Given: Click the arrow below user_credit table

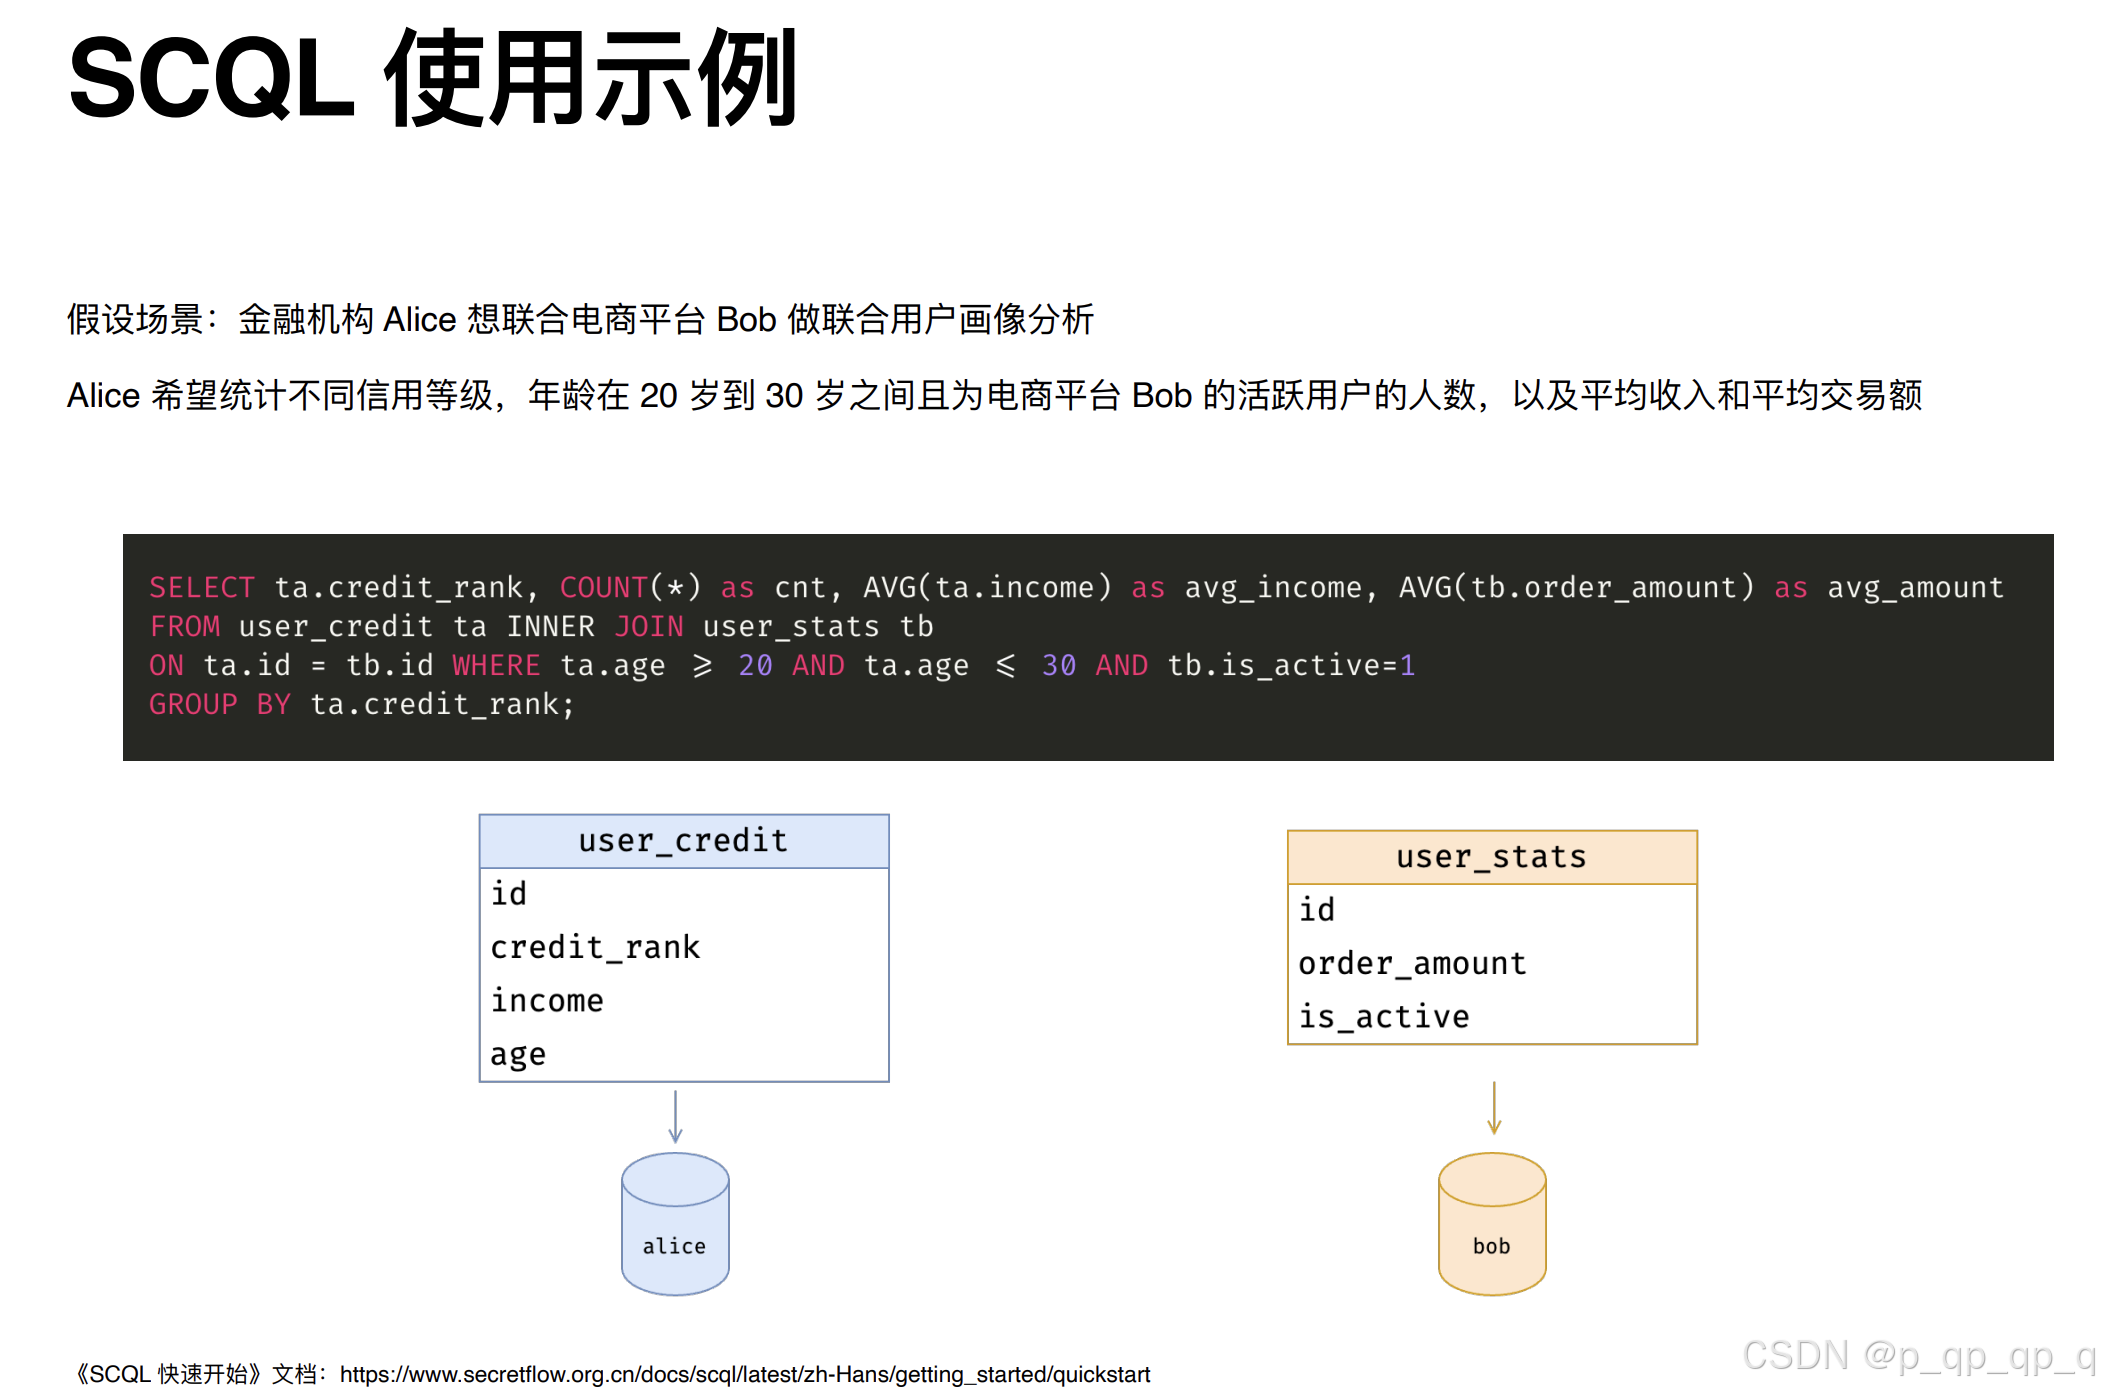Looking at the screenshot, I should pyautogui.click(x=675, y=1116).
